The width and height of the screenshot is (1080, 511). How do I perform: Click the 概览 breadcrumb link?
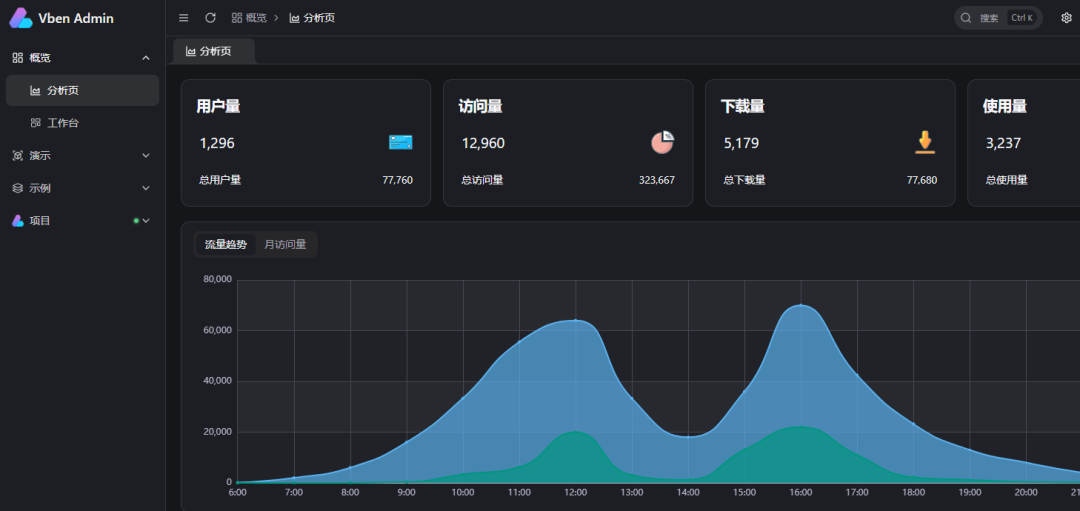[249, 18]
